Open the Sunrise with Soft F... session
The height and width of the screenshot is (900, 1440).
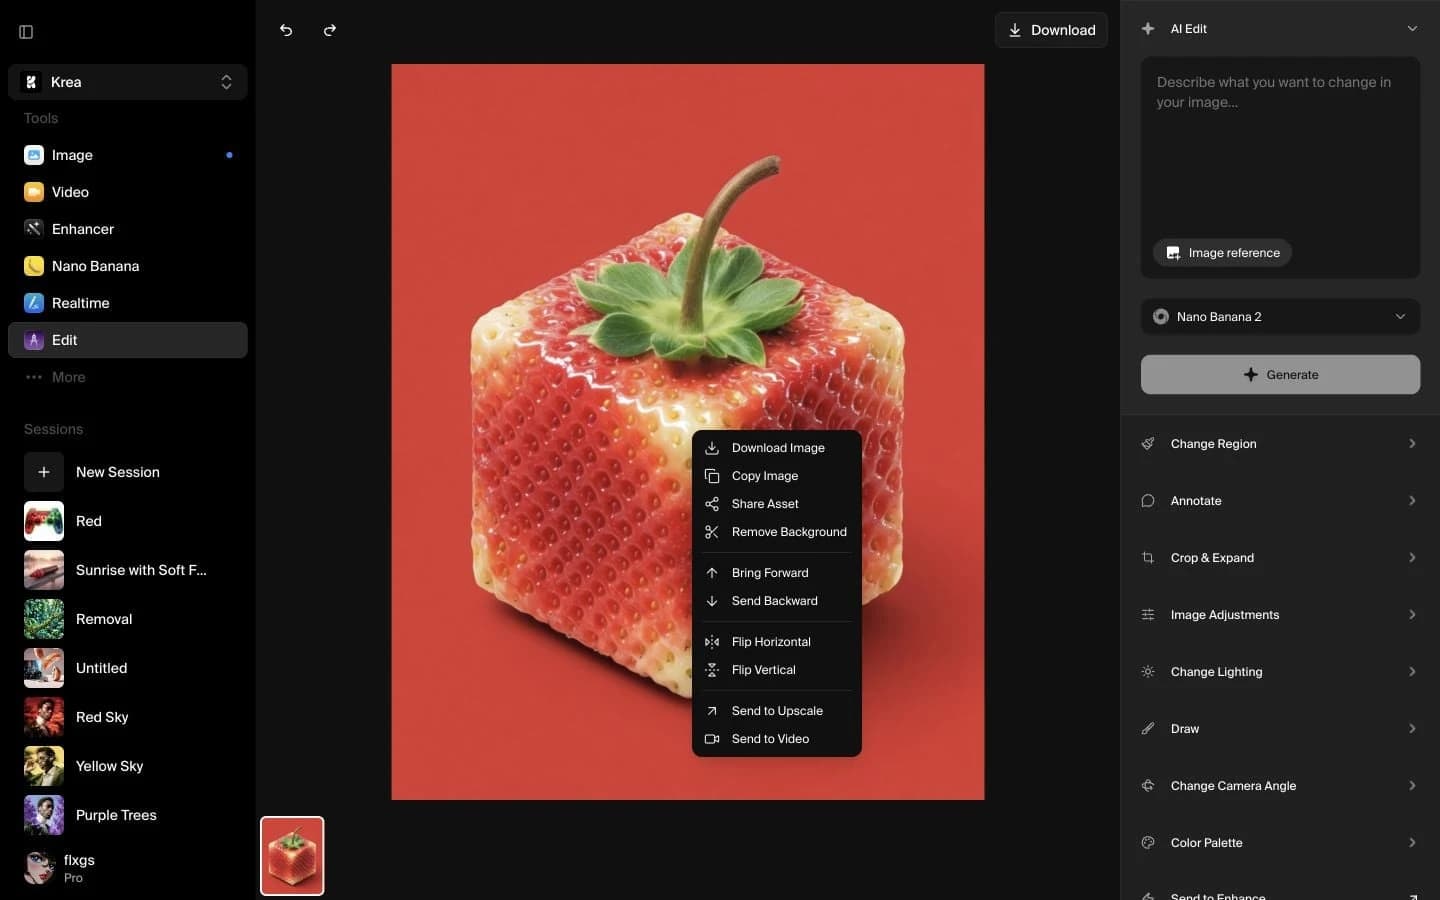pyautogui.click(x=128, y=570)
